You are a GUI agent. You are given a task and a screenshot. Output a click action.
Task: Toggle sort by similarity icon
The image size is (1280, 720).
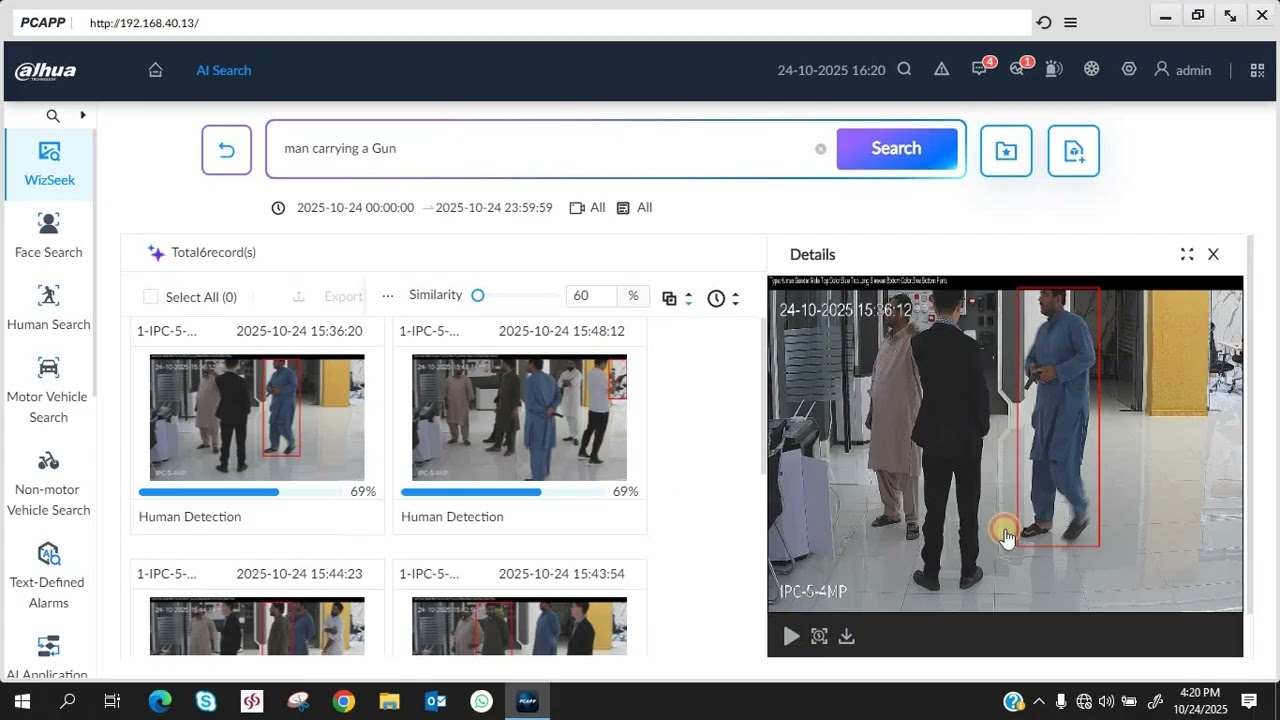[675, 298]
